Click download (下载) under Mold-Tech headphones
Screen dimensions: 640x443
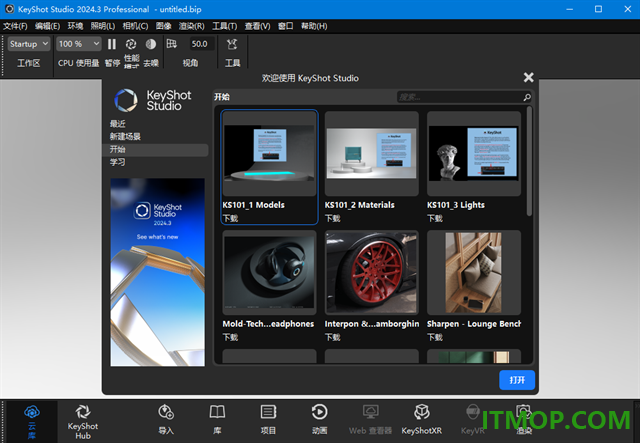[230, 337]
